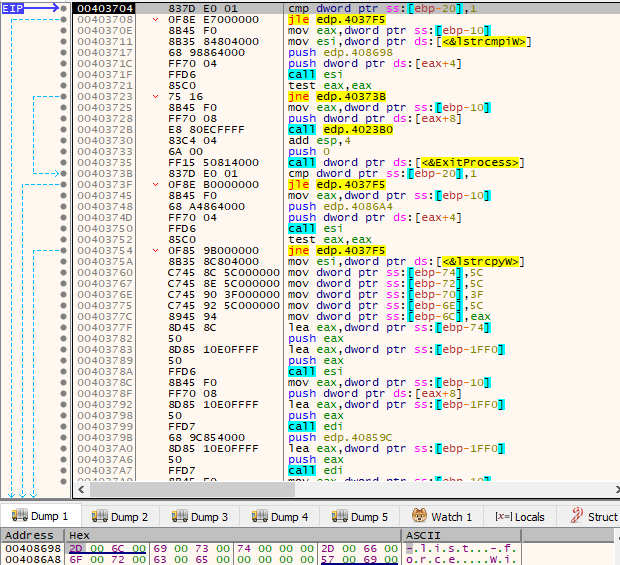
Task: Click the Struct tab icon
Action: coord(577,515)
